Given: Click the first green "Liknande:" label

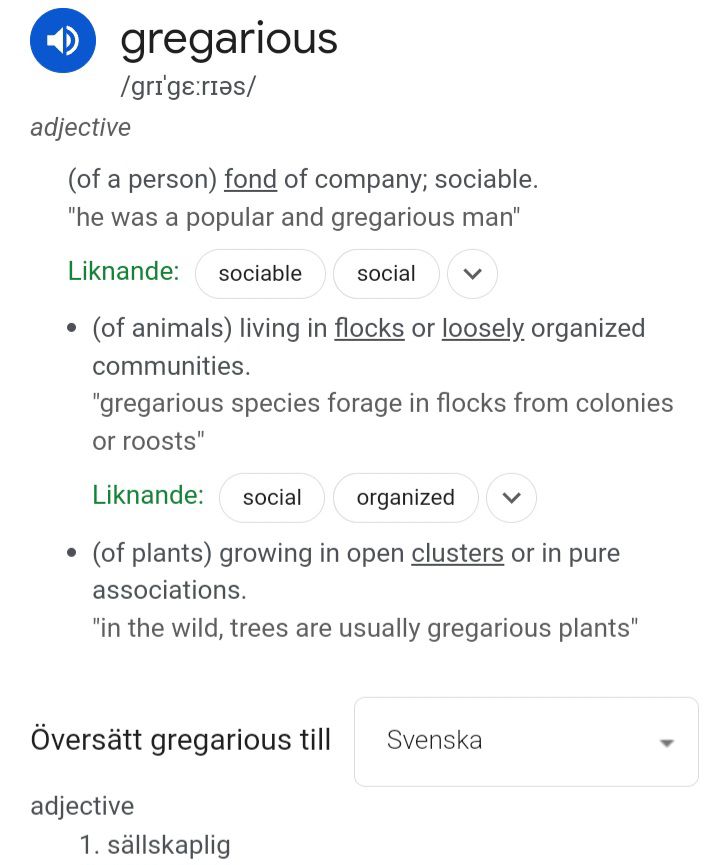Looking at the screenshot, I should pyautogui.click(x=124, y=271).
